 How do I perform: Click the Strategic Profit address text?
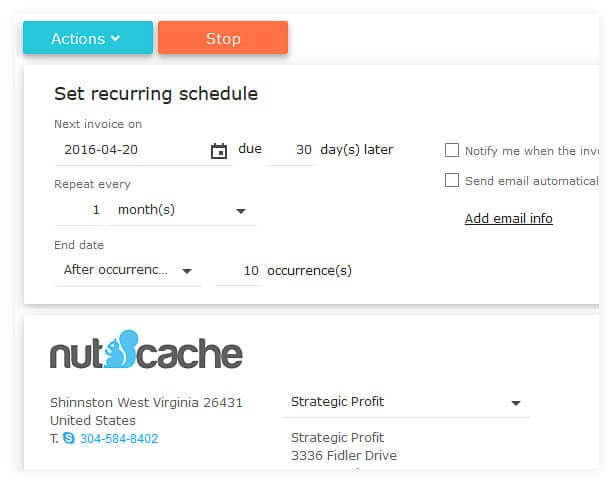coord(343,446)
